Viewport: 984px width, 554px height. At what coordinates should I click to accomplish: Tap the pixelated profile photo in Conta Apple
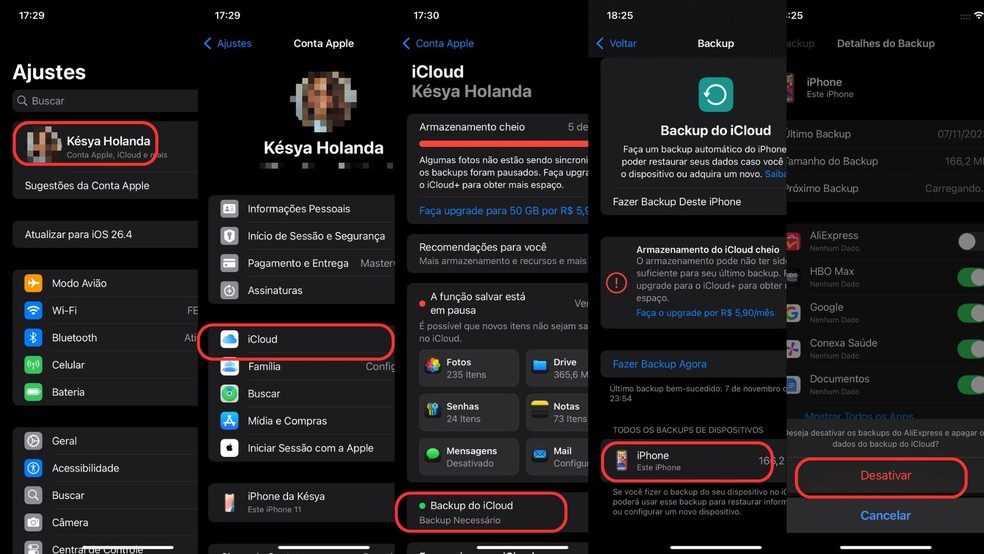tap(323, 101)
